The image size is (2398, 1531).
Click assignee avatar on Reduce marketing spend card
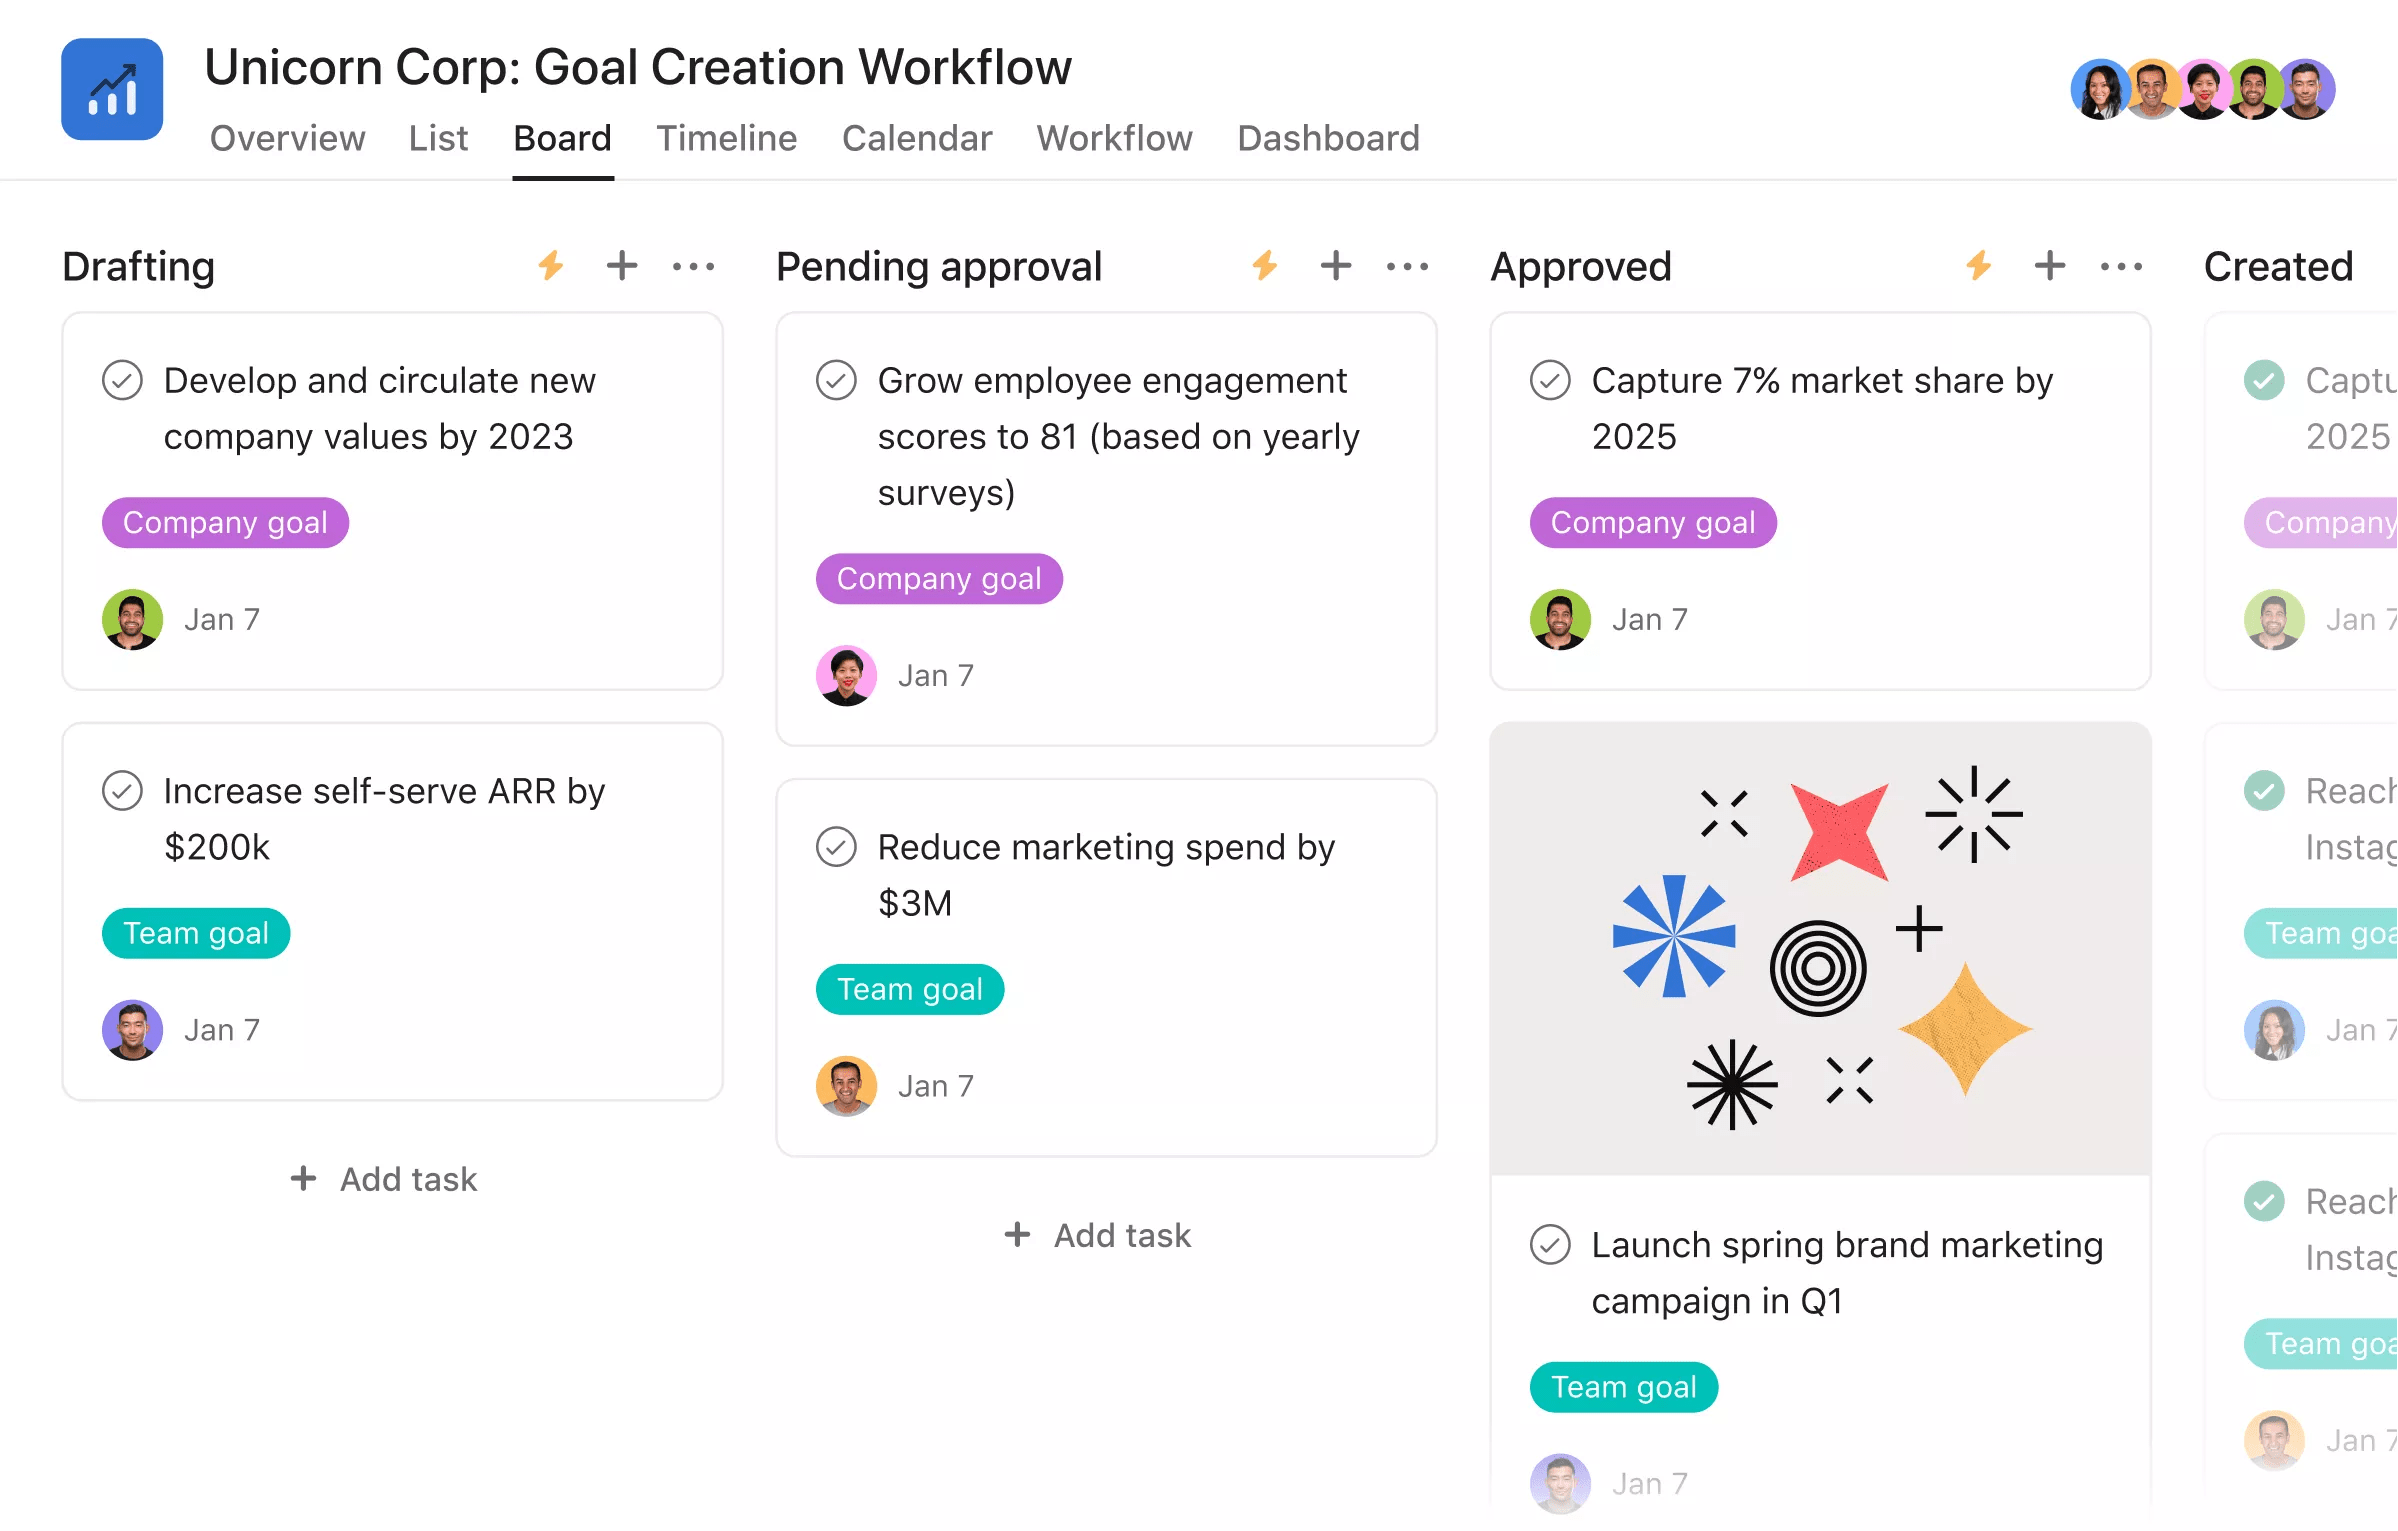tap(846, 1086)
